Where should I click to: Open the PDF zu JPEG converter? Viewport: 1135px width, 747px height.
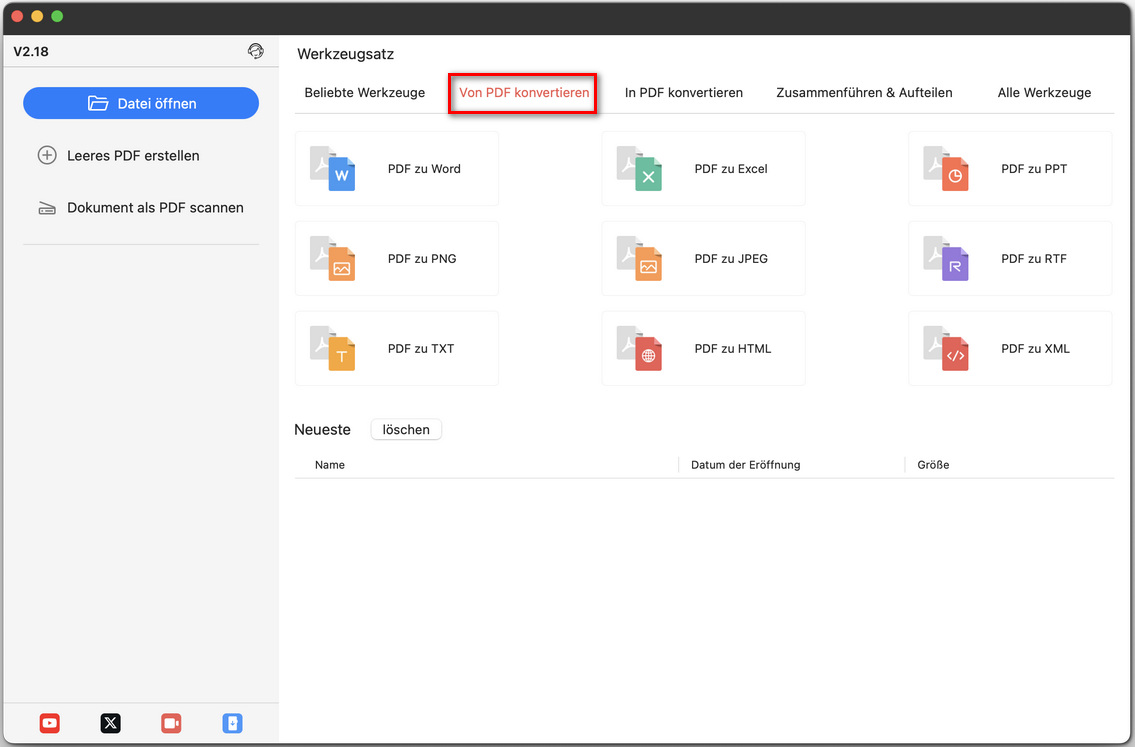703,258
